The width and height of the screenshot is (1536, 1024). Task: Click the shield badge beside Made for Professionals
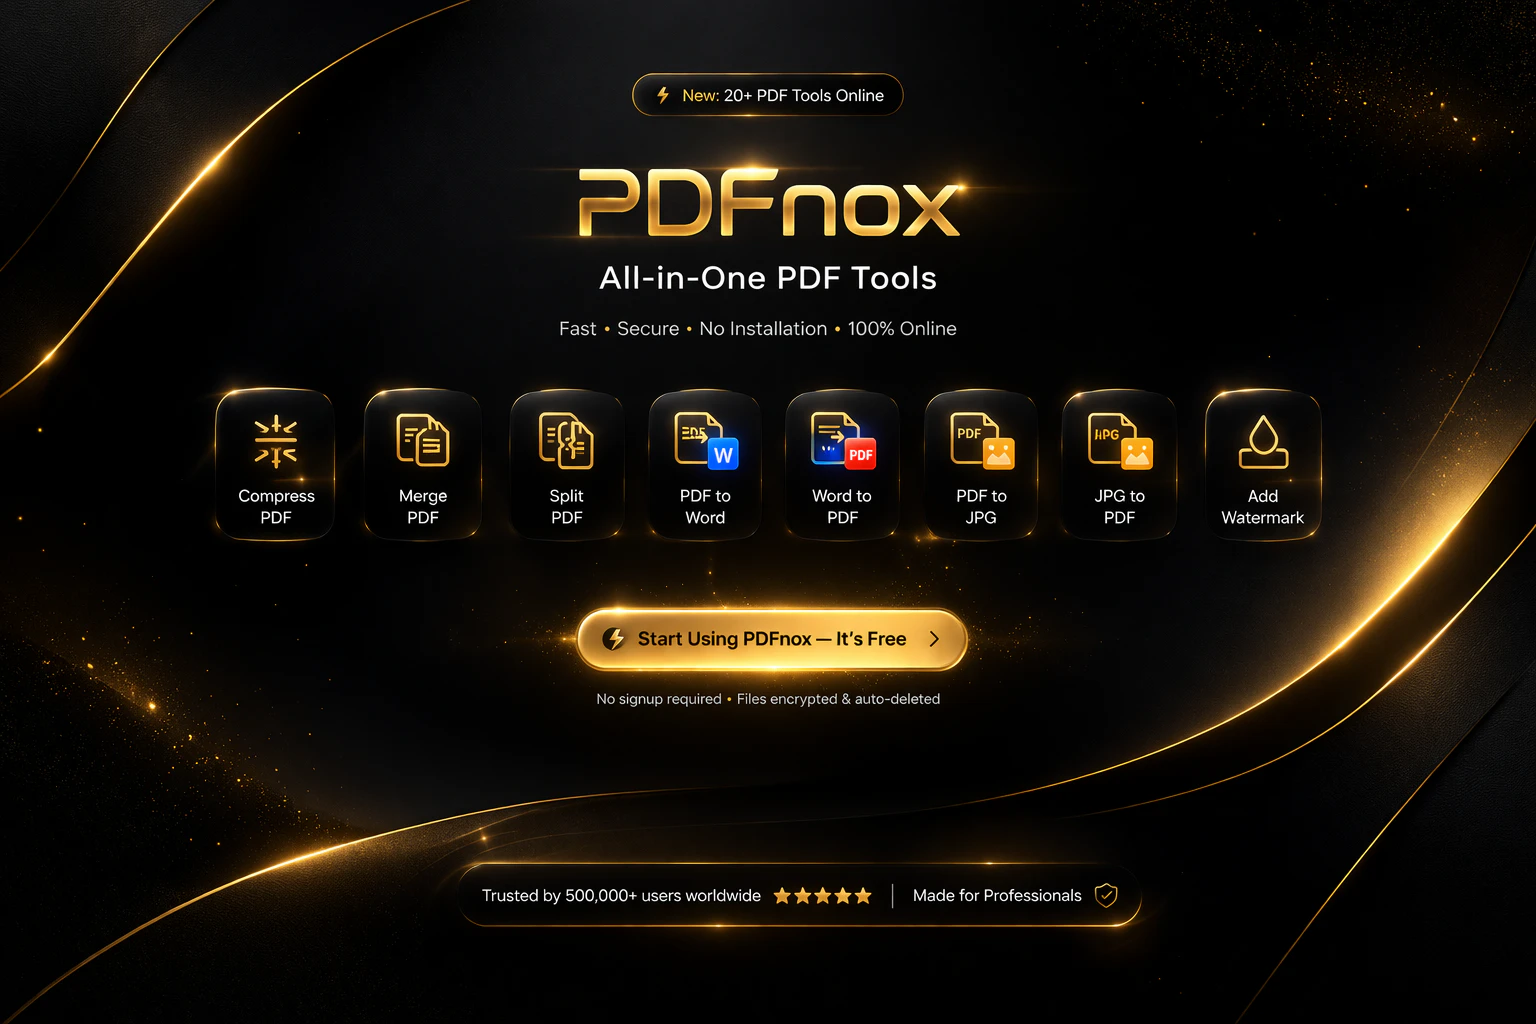coord(1106,896)
